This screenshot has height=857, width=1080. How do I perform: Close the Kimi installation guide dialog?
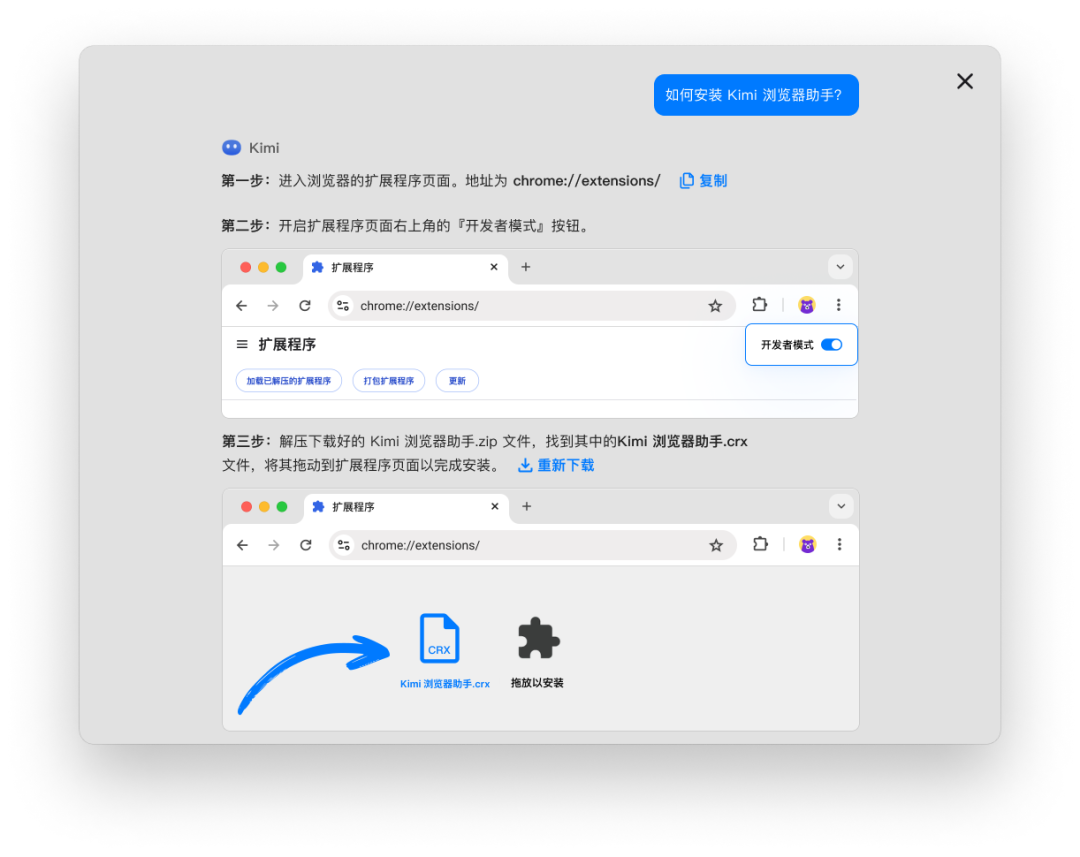pos(964,81)
